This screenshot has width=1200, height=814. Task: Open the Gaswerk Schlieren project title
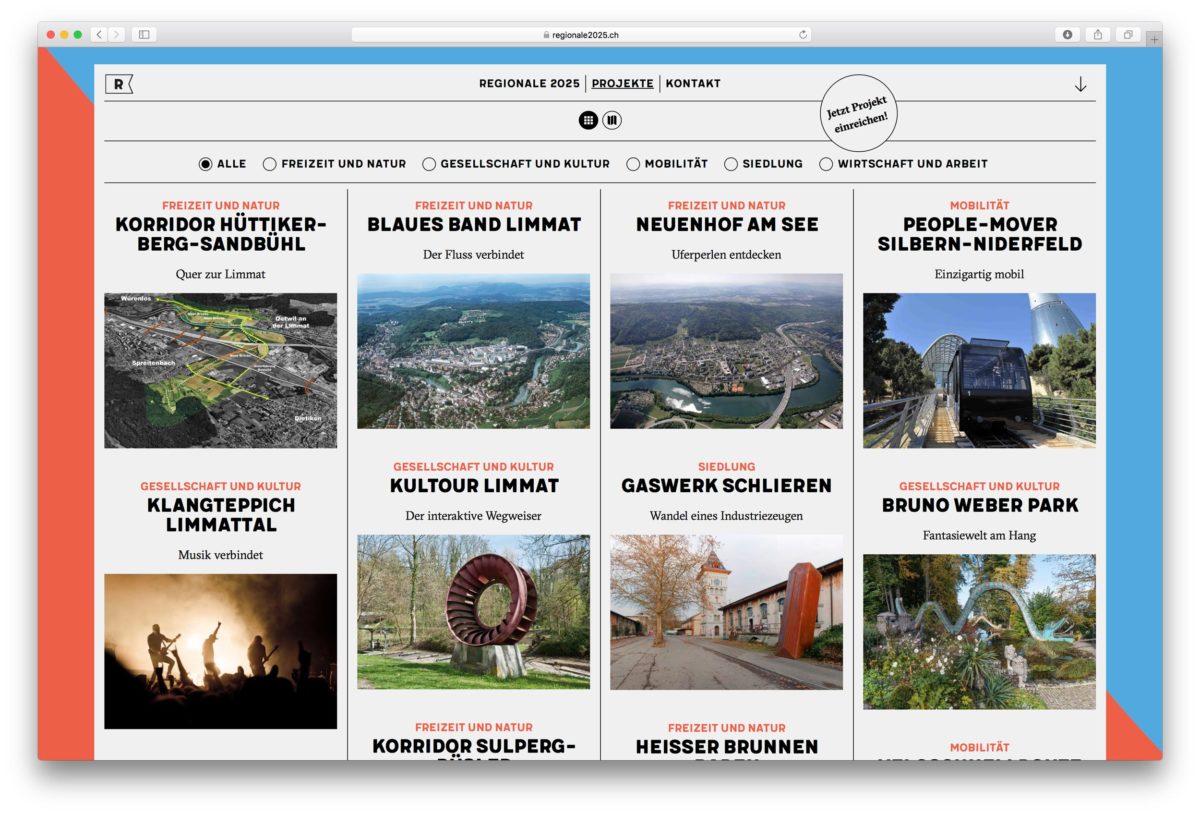click(726, 486)
